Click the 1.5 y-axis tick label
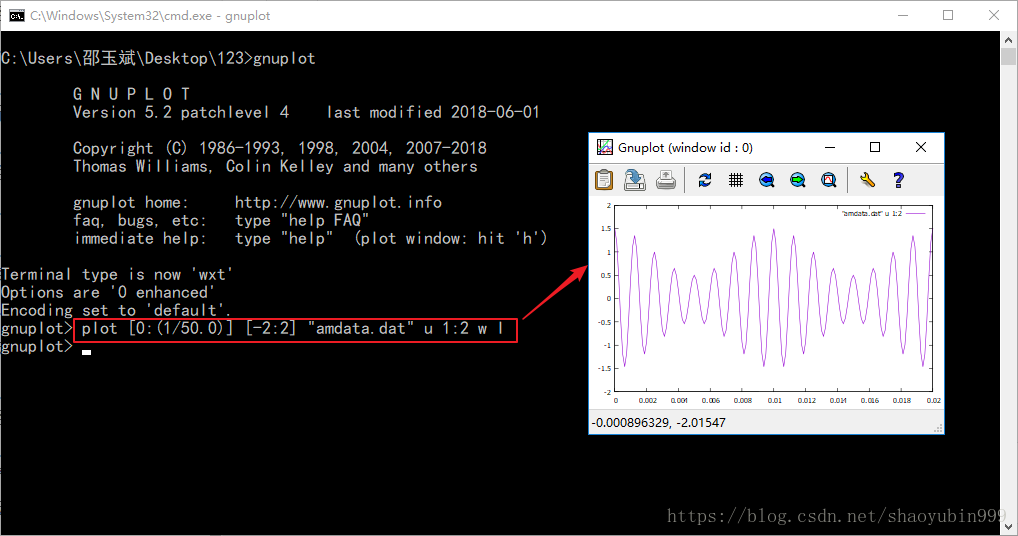This screenshot has height=536, width=1018. pos(606,228)
